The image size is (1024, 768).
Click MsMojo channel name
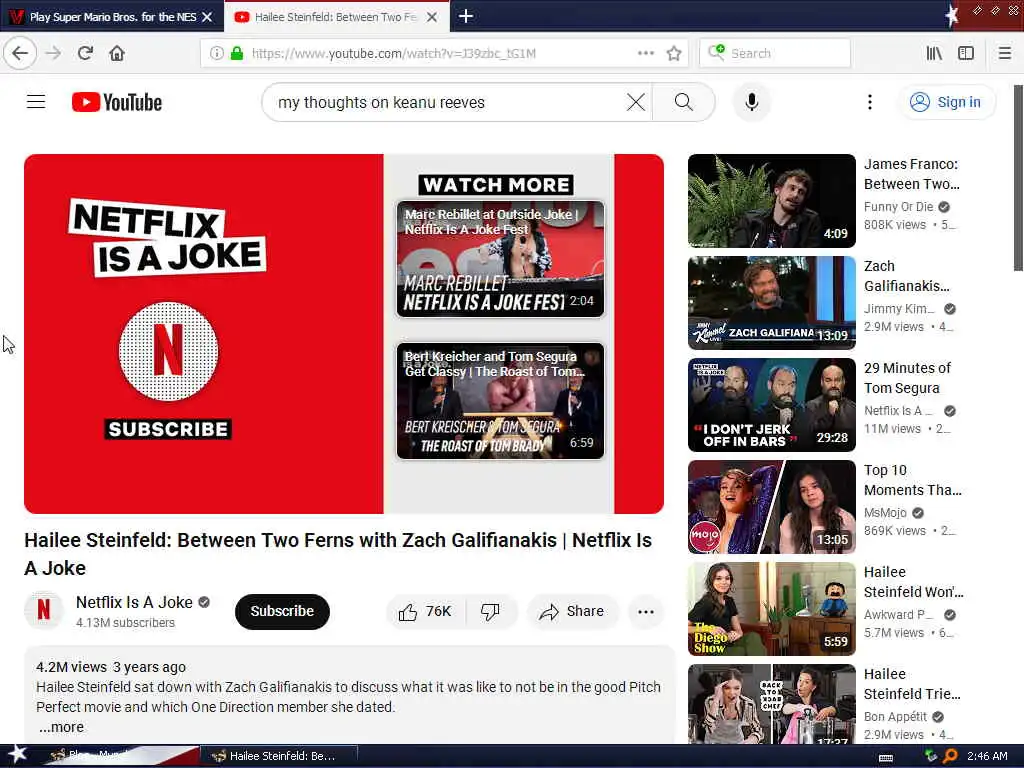tap(885, 513)
